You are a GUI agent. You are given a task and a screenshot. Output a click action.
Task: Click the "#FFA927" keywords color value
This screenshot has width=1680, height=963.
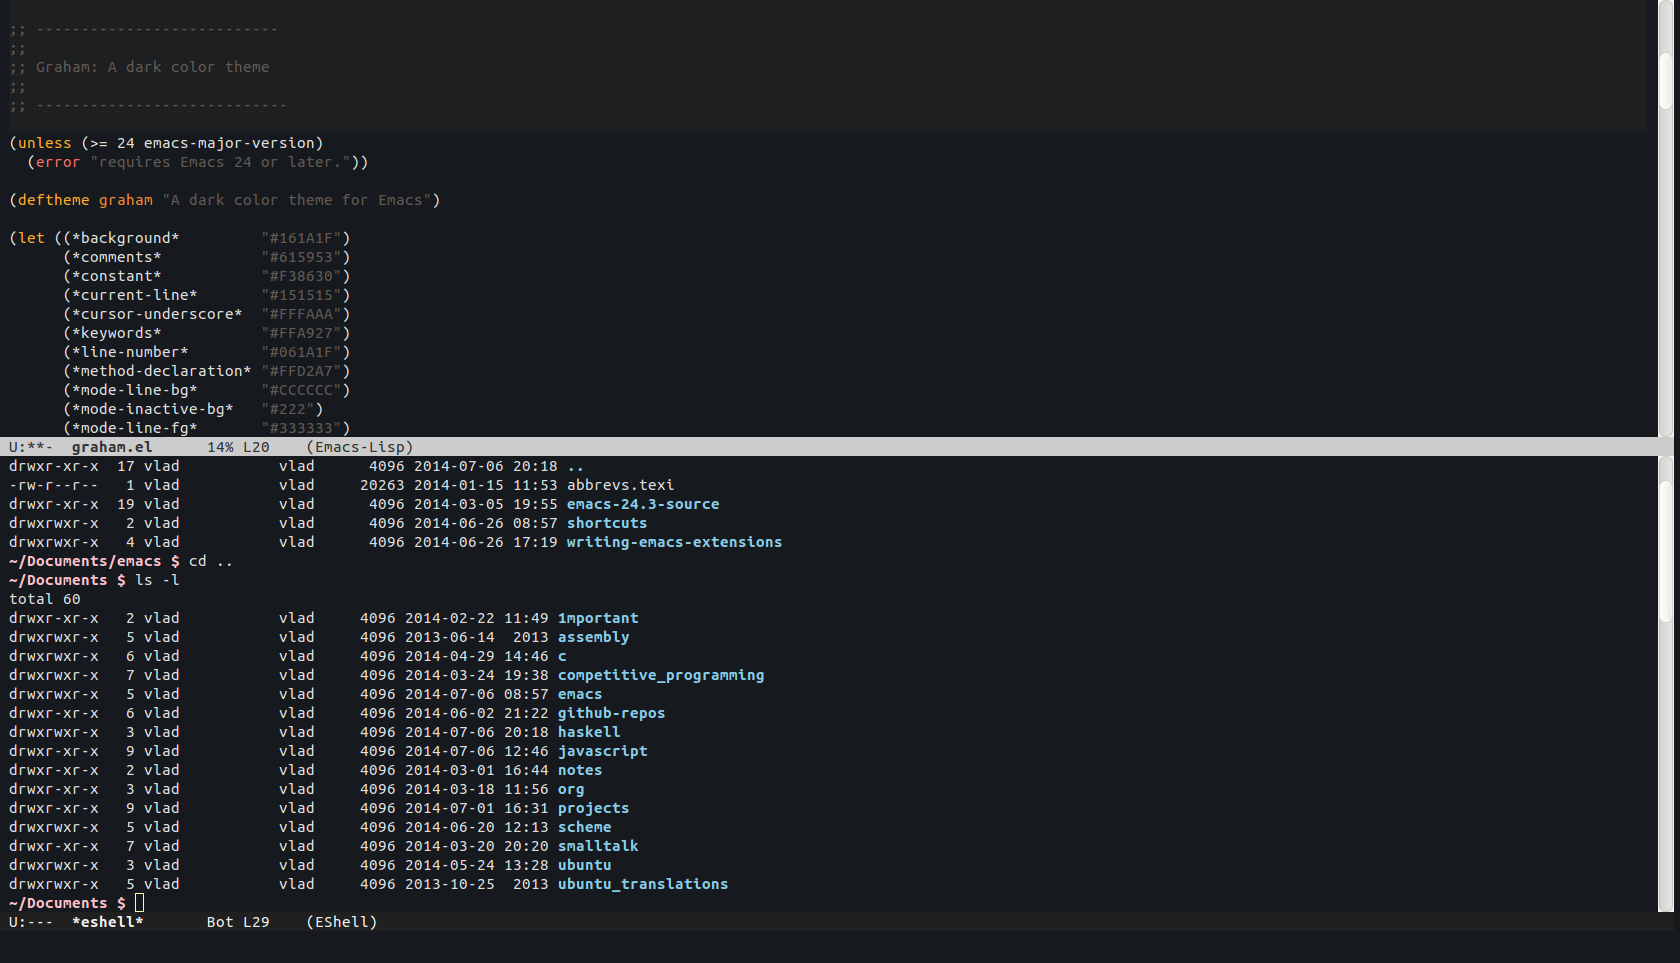click(x=305, y=333)
